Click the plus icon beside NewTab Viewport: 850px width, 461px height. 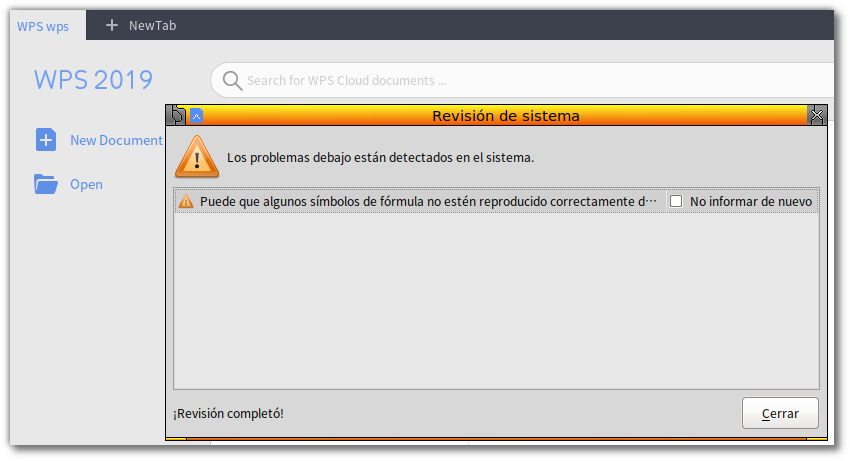112,25
